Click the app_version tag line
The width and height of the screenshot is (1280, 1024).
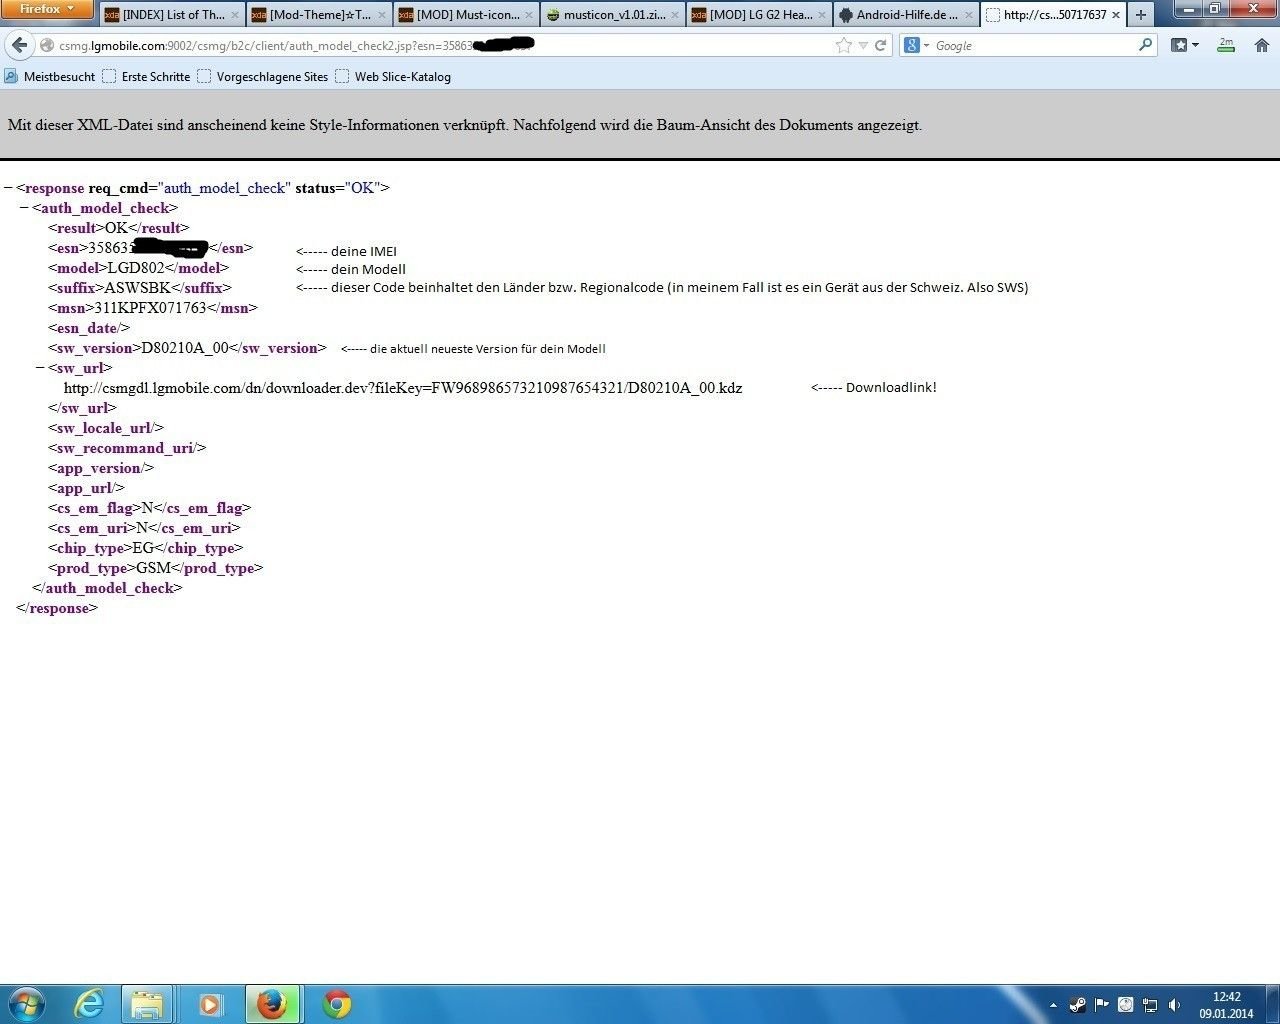click(x=101, y=468)
